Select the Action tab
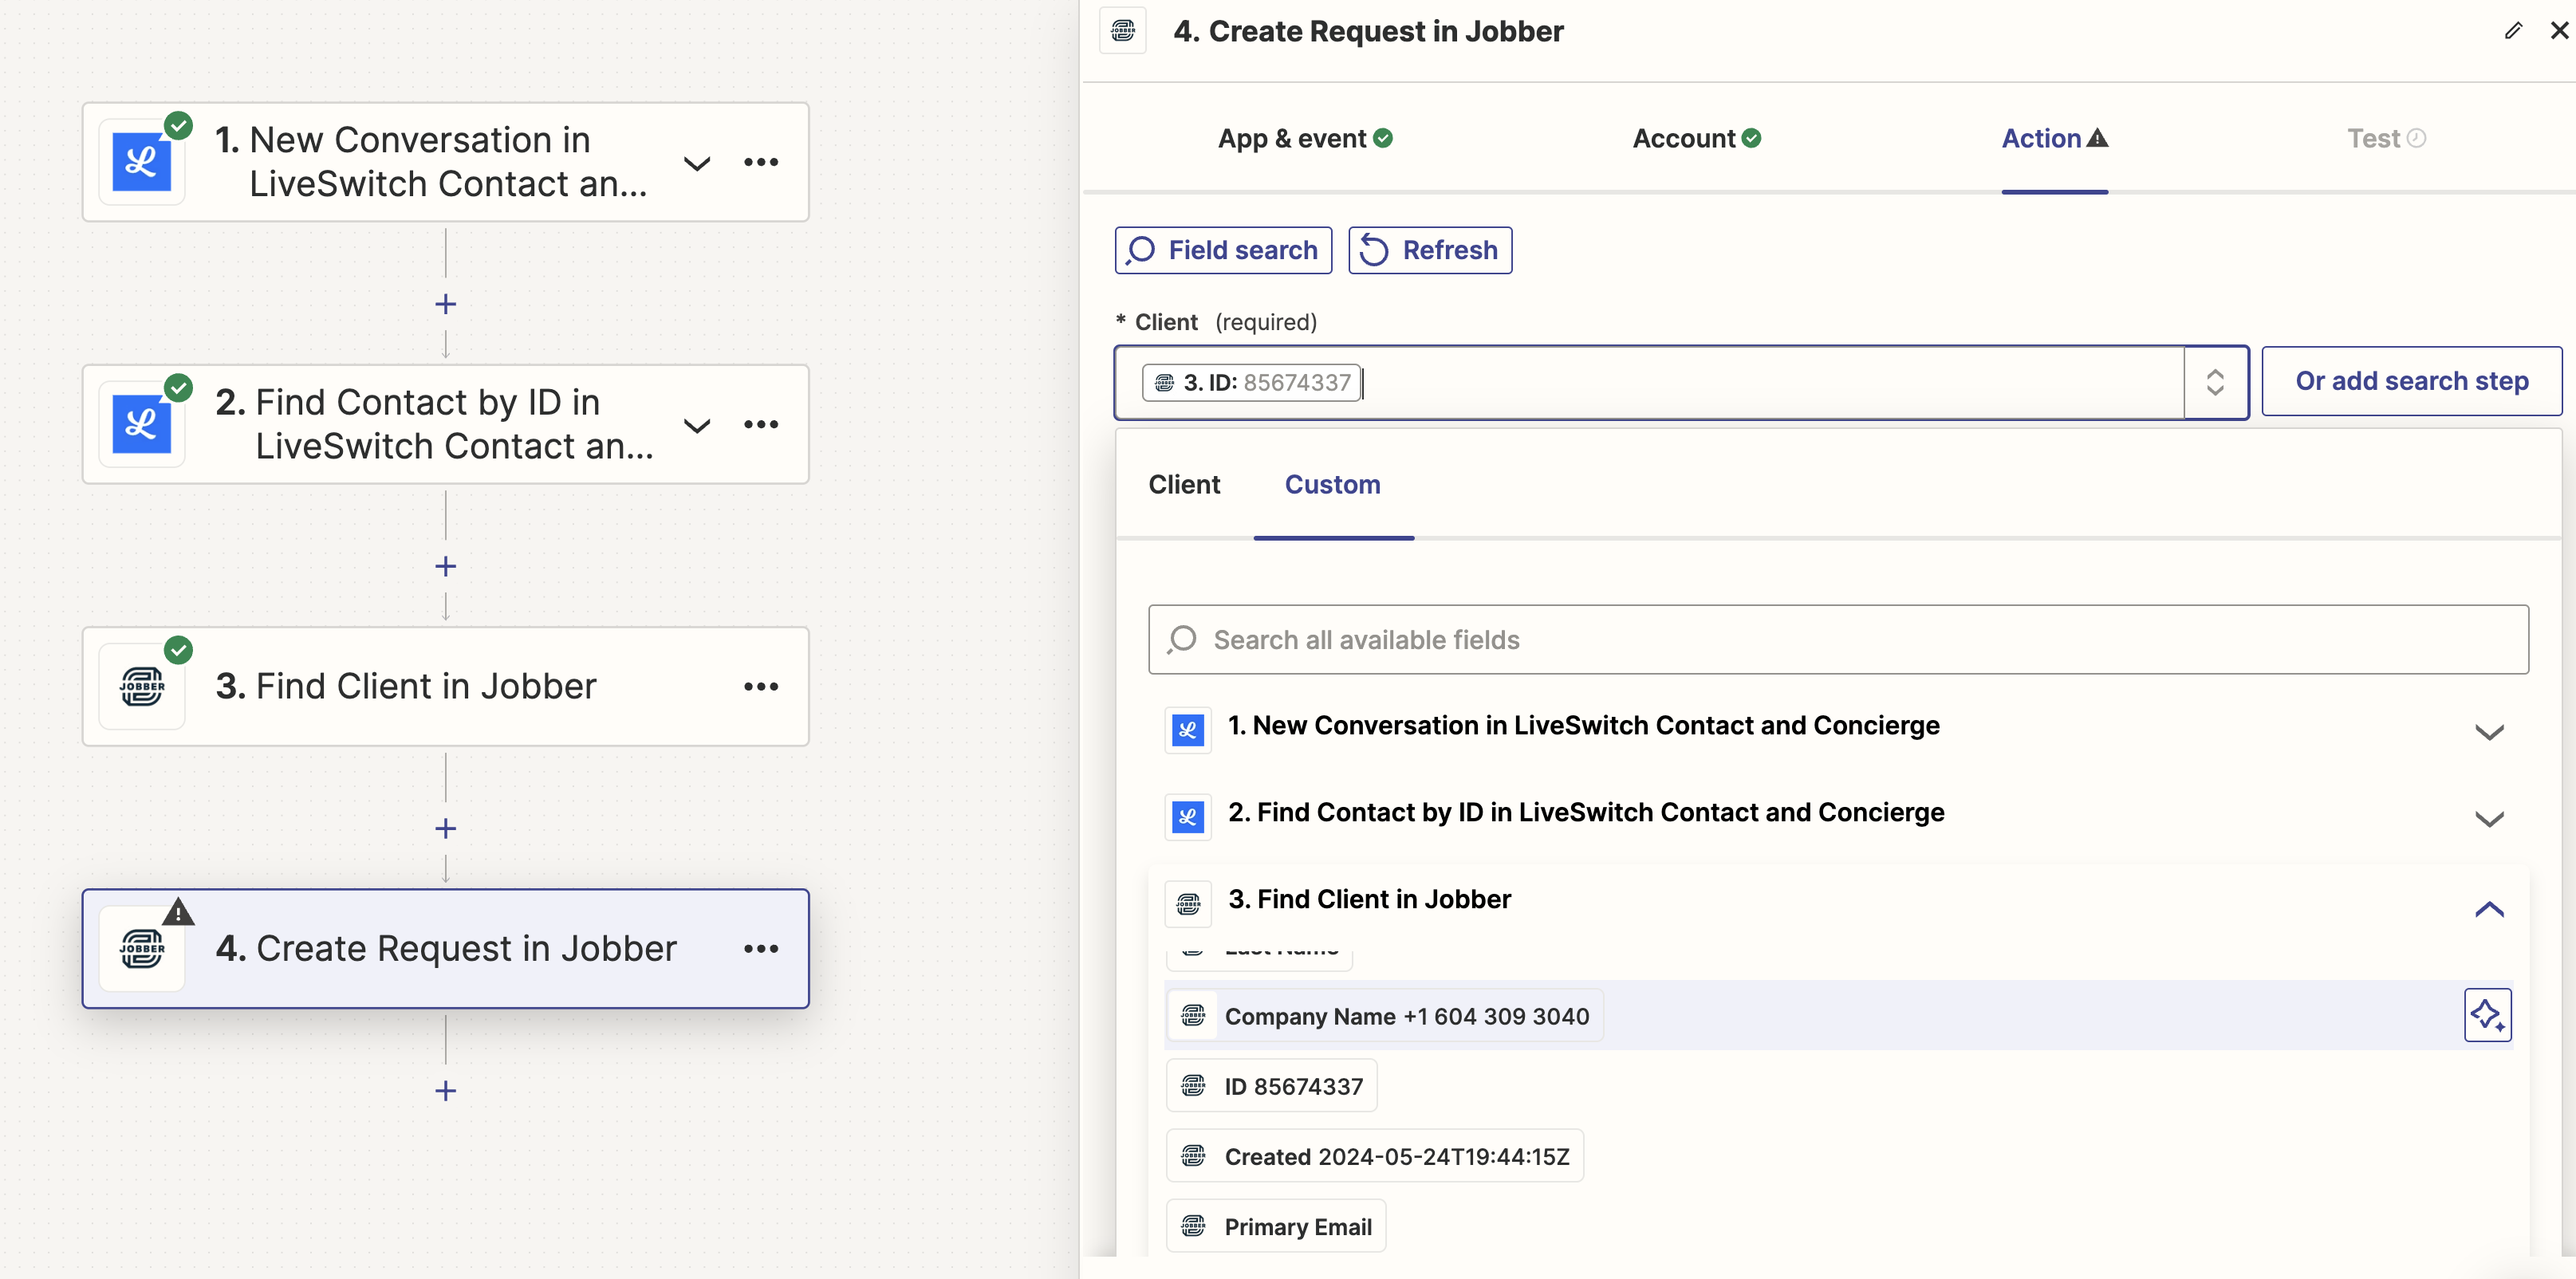This screenshot has width=2576, height=1279. (2054, 138)
